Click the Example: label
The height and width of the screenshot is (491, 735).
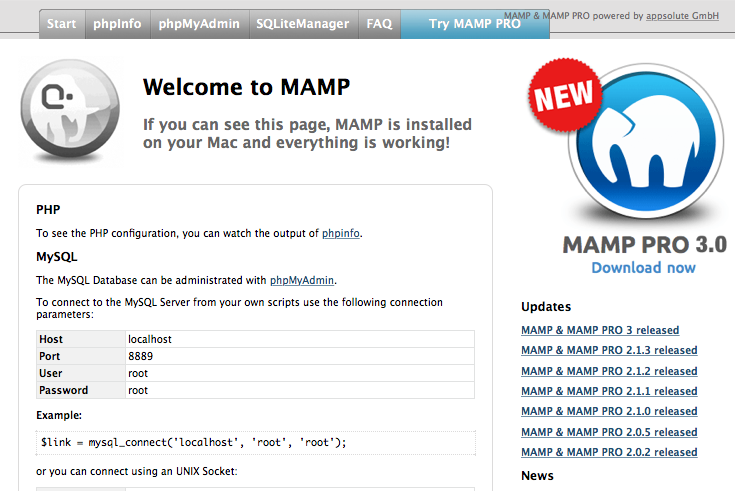(x=59, y=415)
